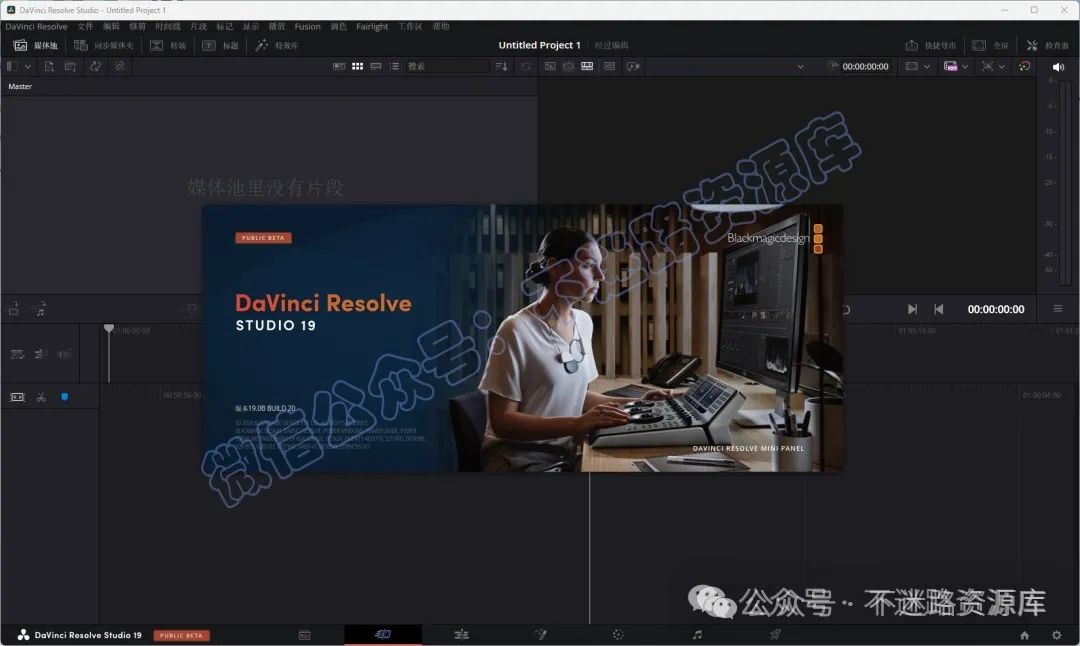Click the Master bin label
1080x646 pixels.
point(20,86)
